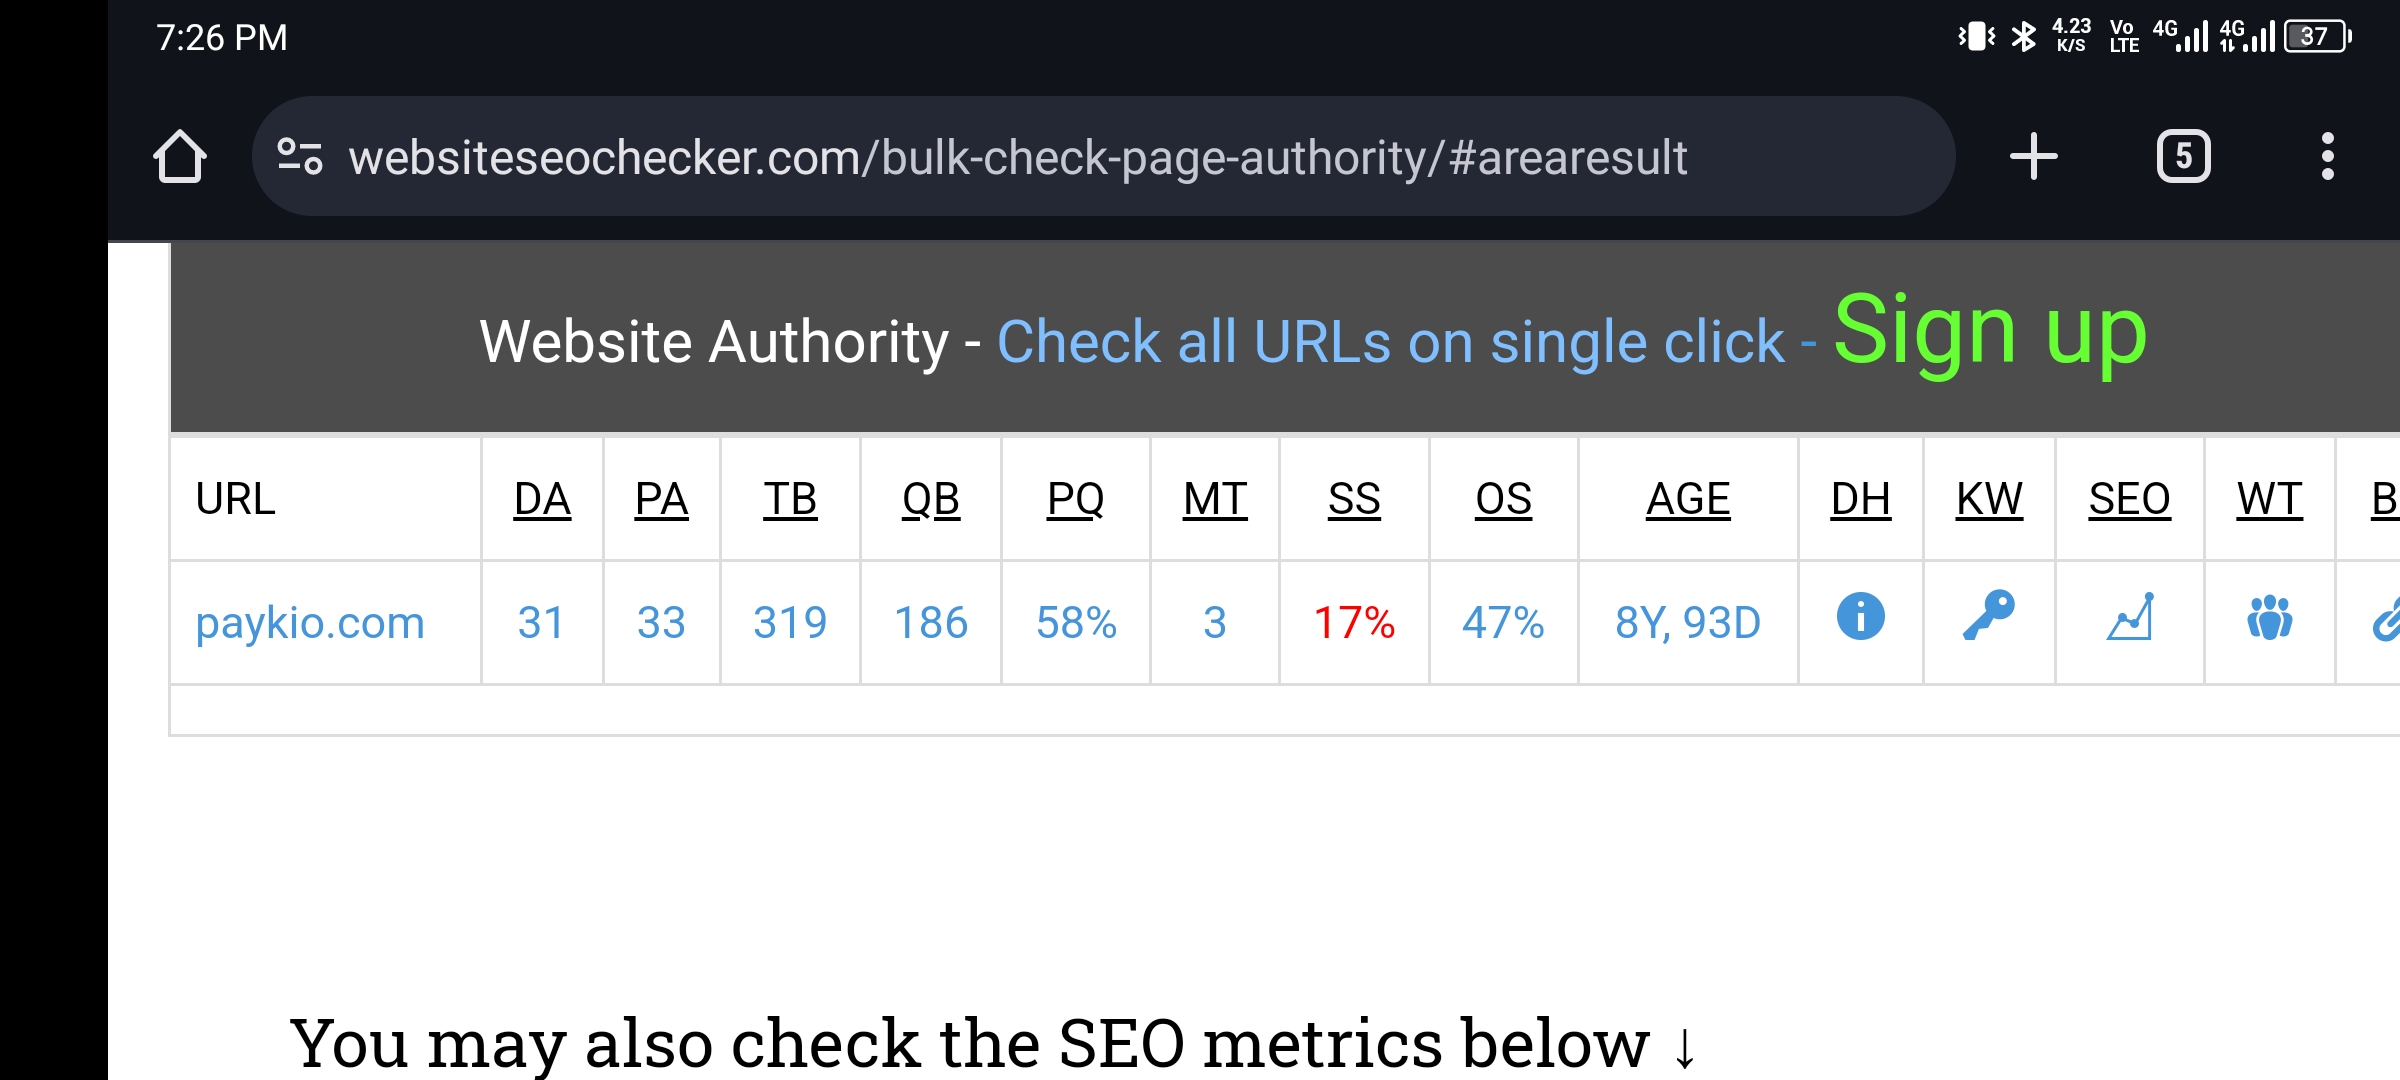This screenshot has height=1080, width=2400.
Task: Open the tab switcher showing 5 tabs
Action: 2183,157
